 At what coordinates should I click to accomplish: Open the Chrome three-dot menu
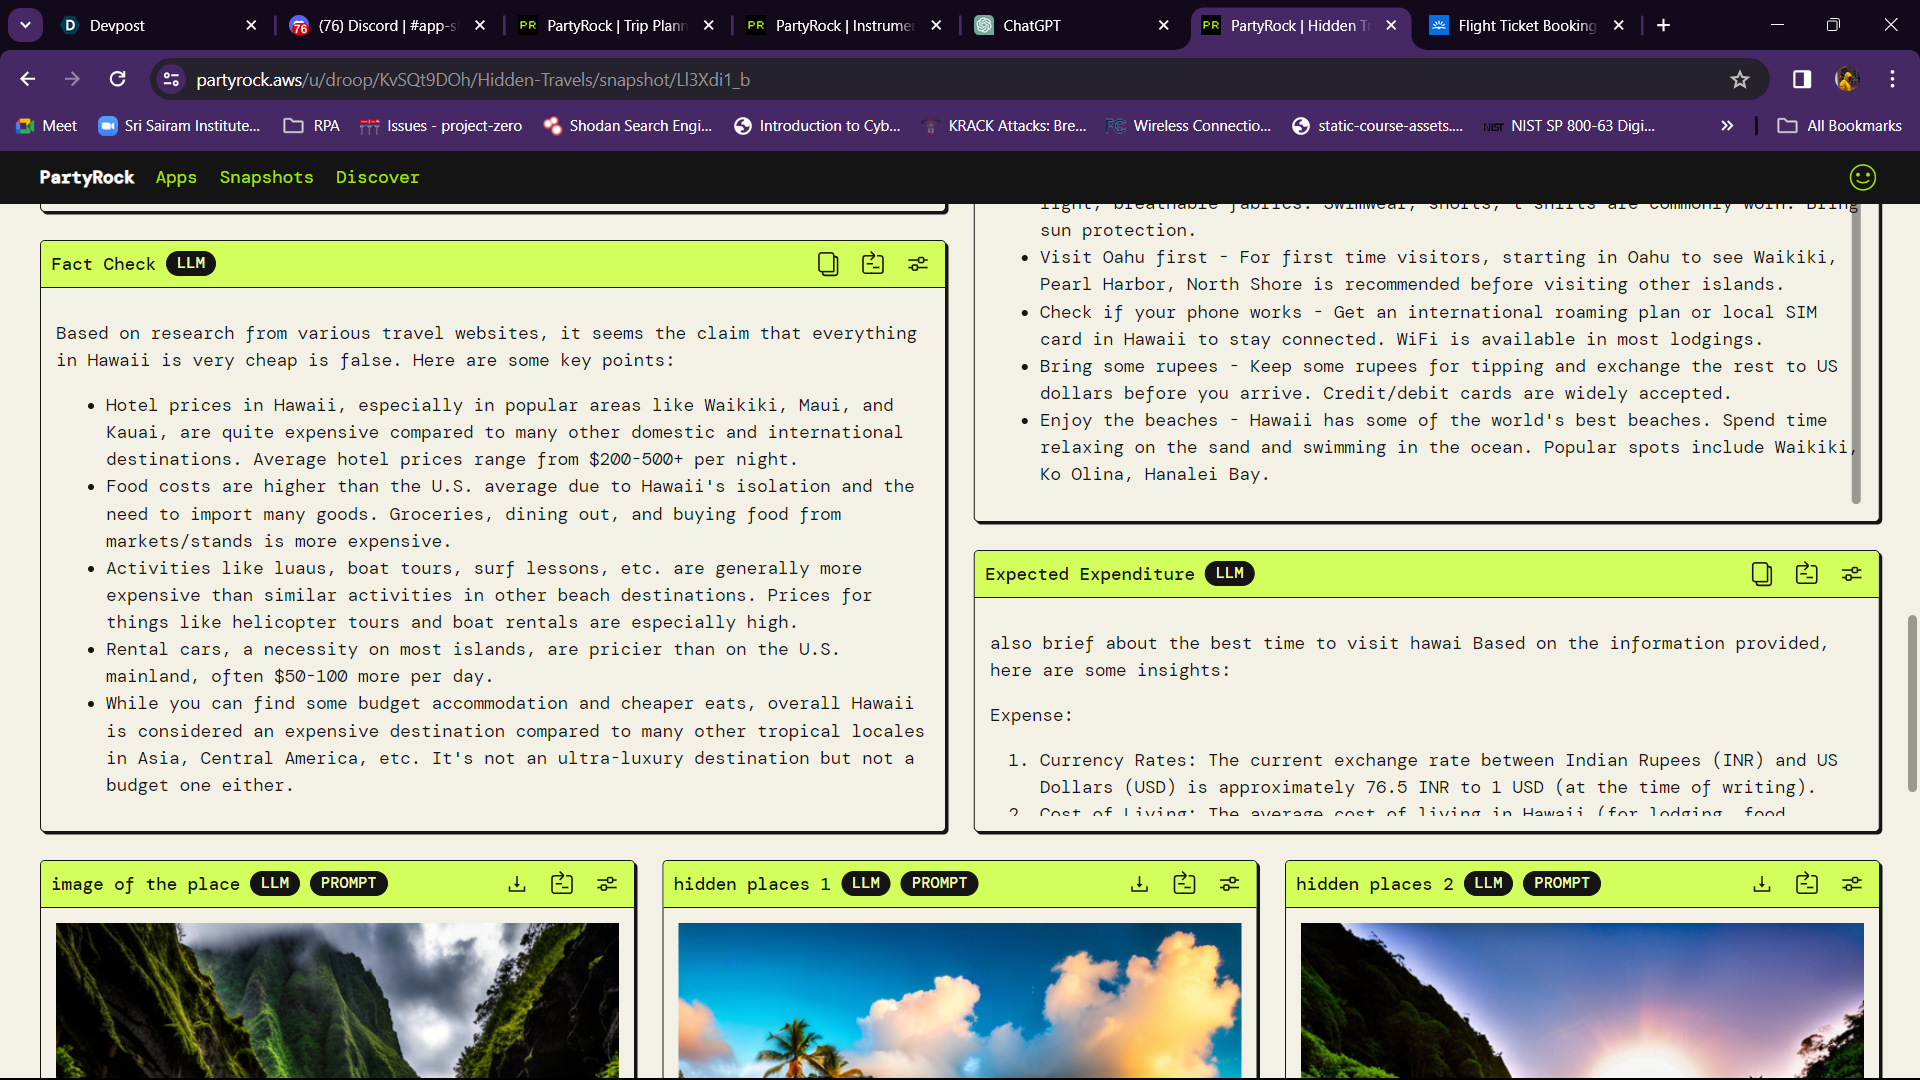click(1892, 79)
